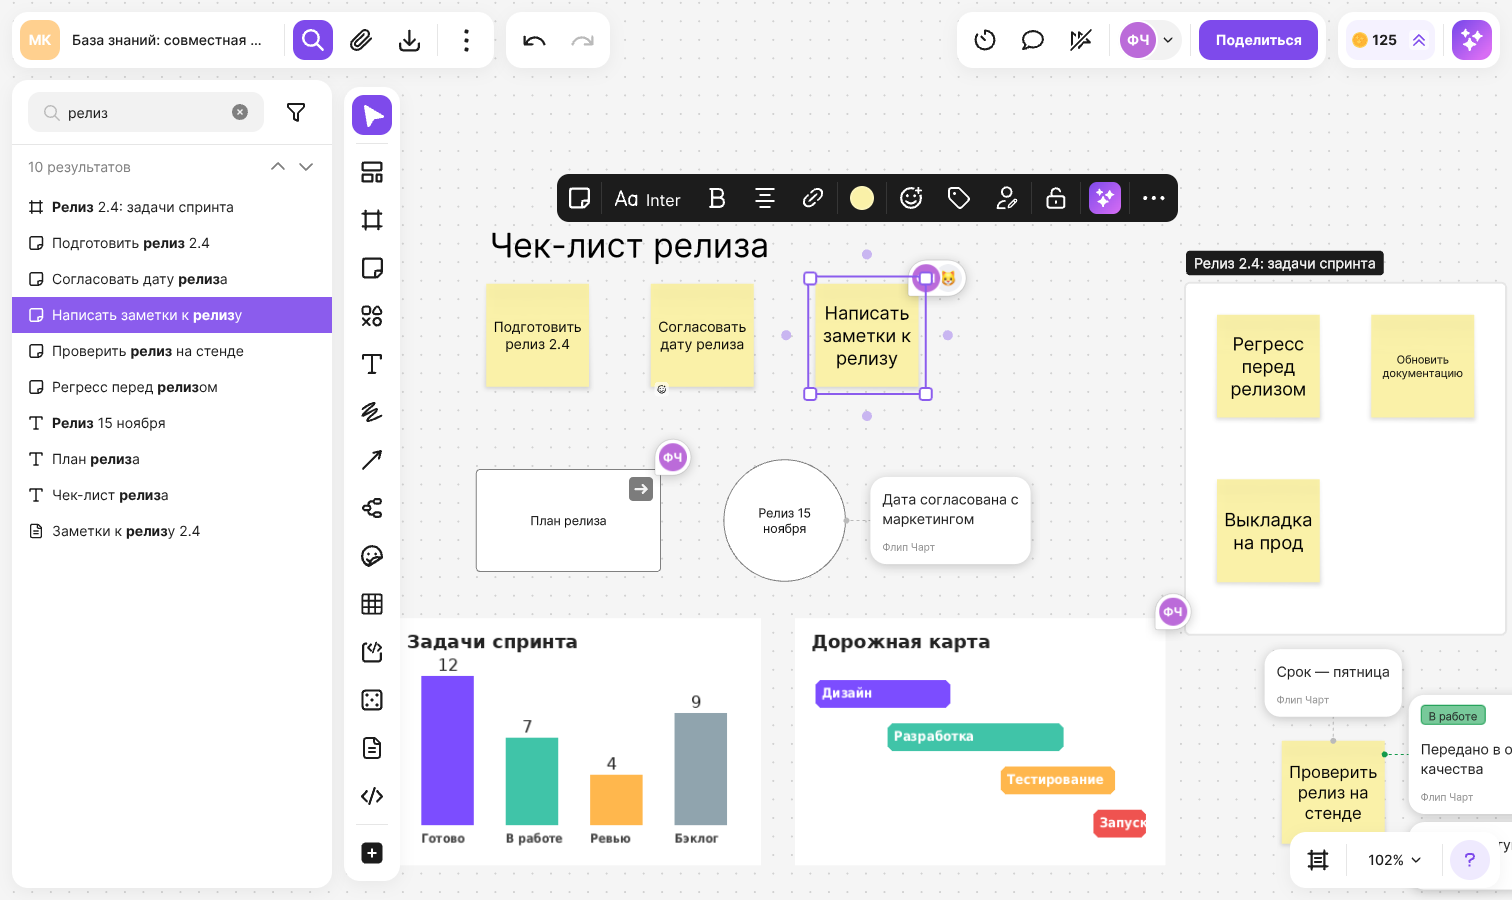This screenshot has width=1512, height=900.
Task: Open search result "Релиз 15 ноября"
Action: coord(172,423)
